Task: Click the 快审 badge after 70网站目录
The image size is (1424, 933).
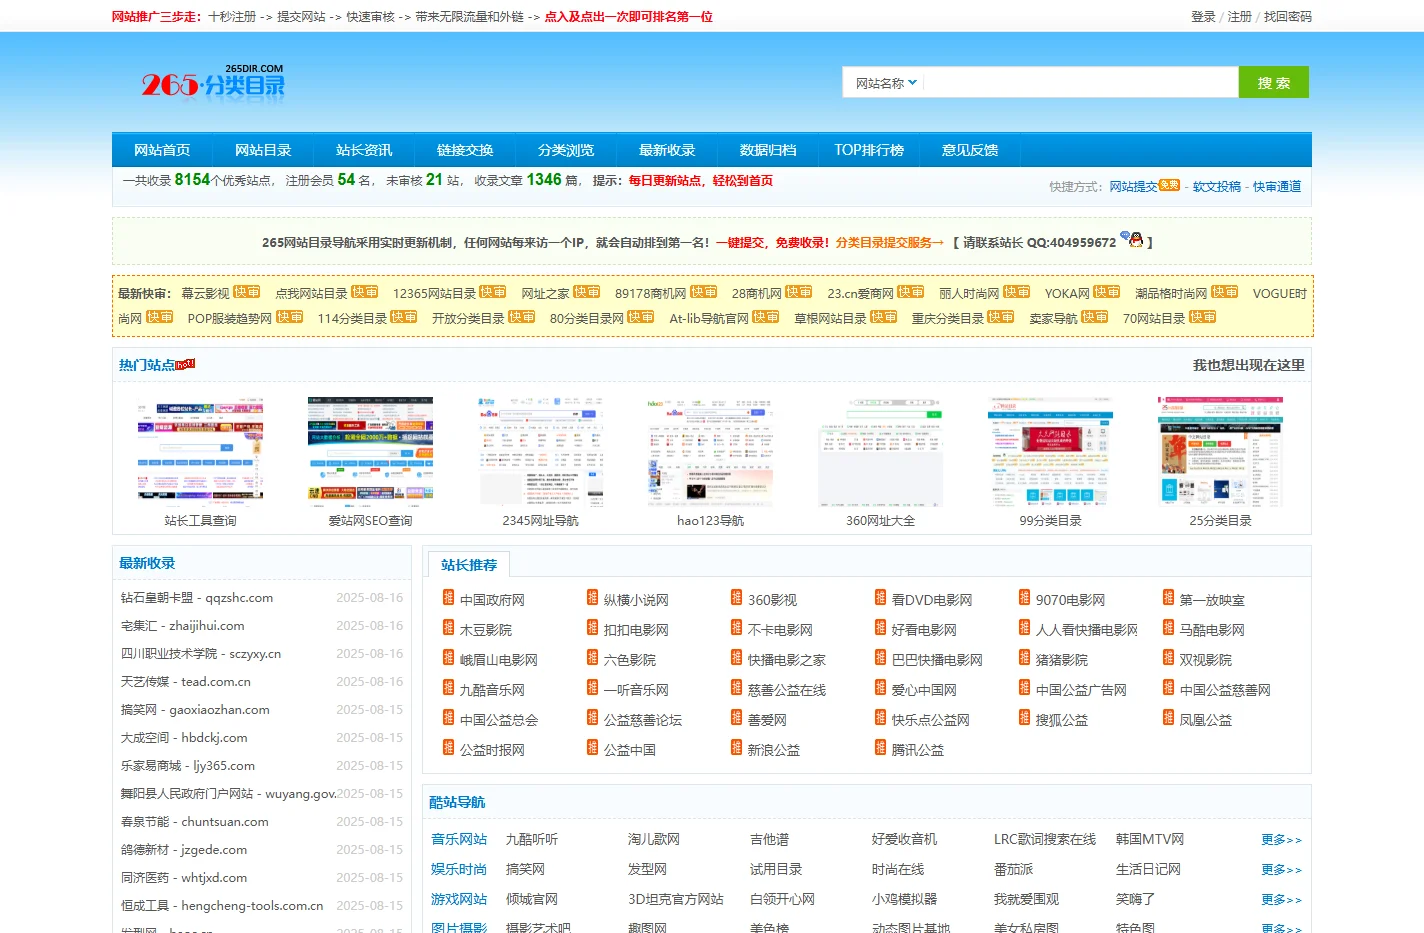Action: (1203, 317)
